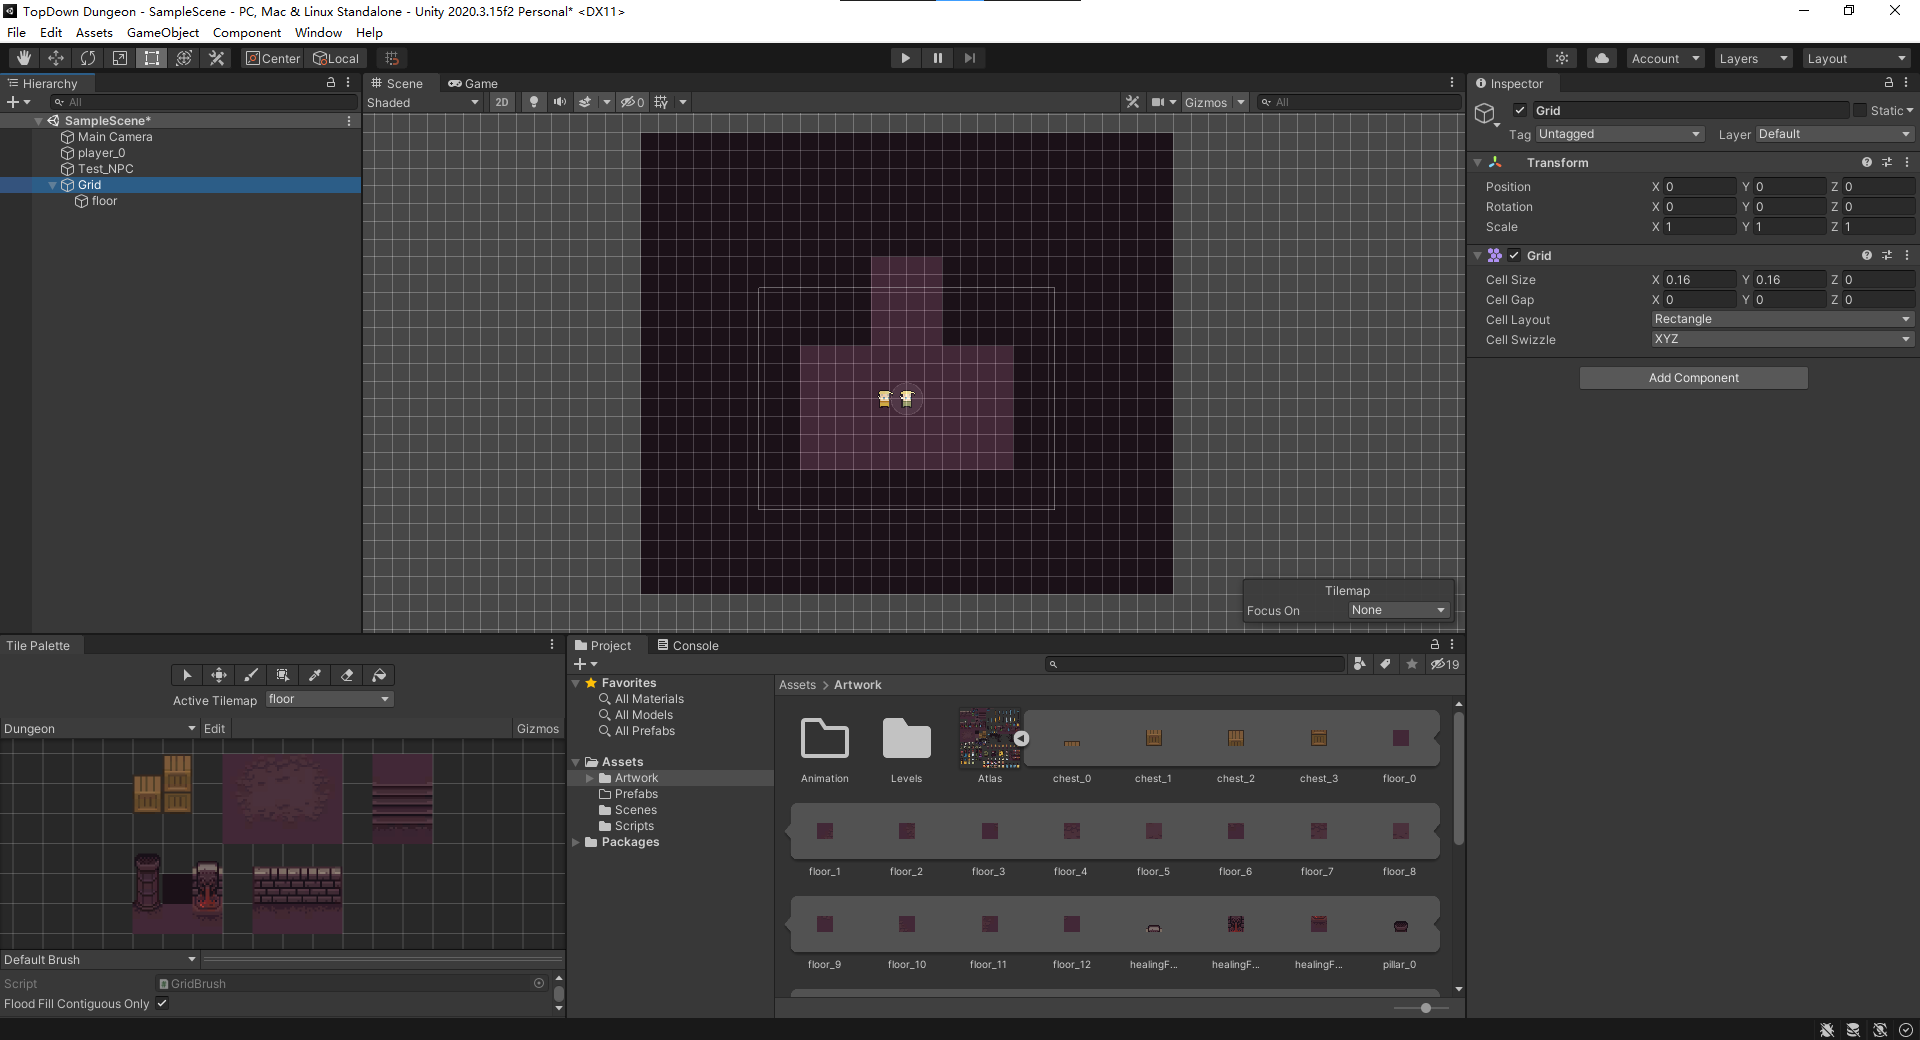Toggle Flood Fill Contiguous Only checkbox
The image size is (1920, 1040).
[162, 1003]
